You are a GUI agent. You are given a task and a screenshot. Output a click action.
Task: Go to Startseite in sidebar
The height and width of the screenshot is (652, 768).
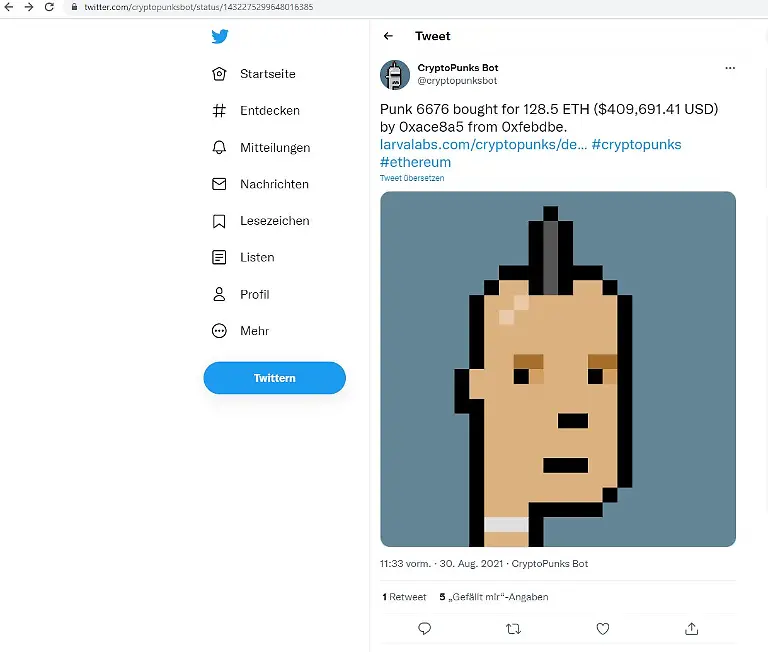[267, 74]
